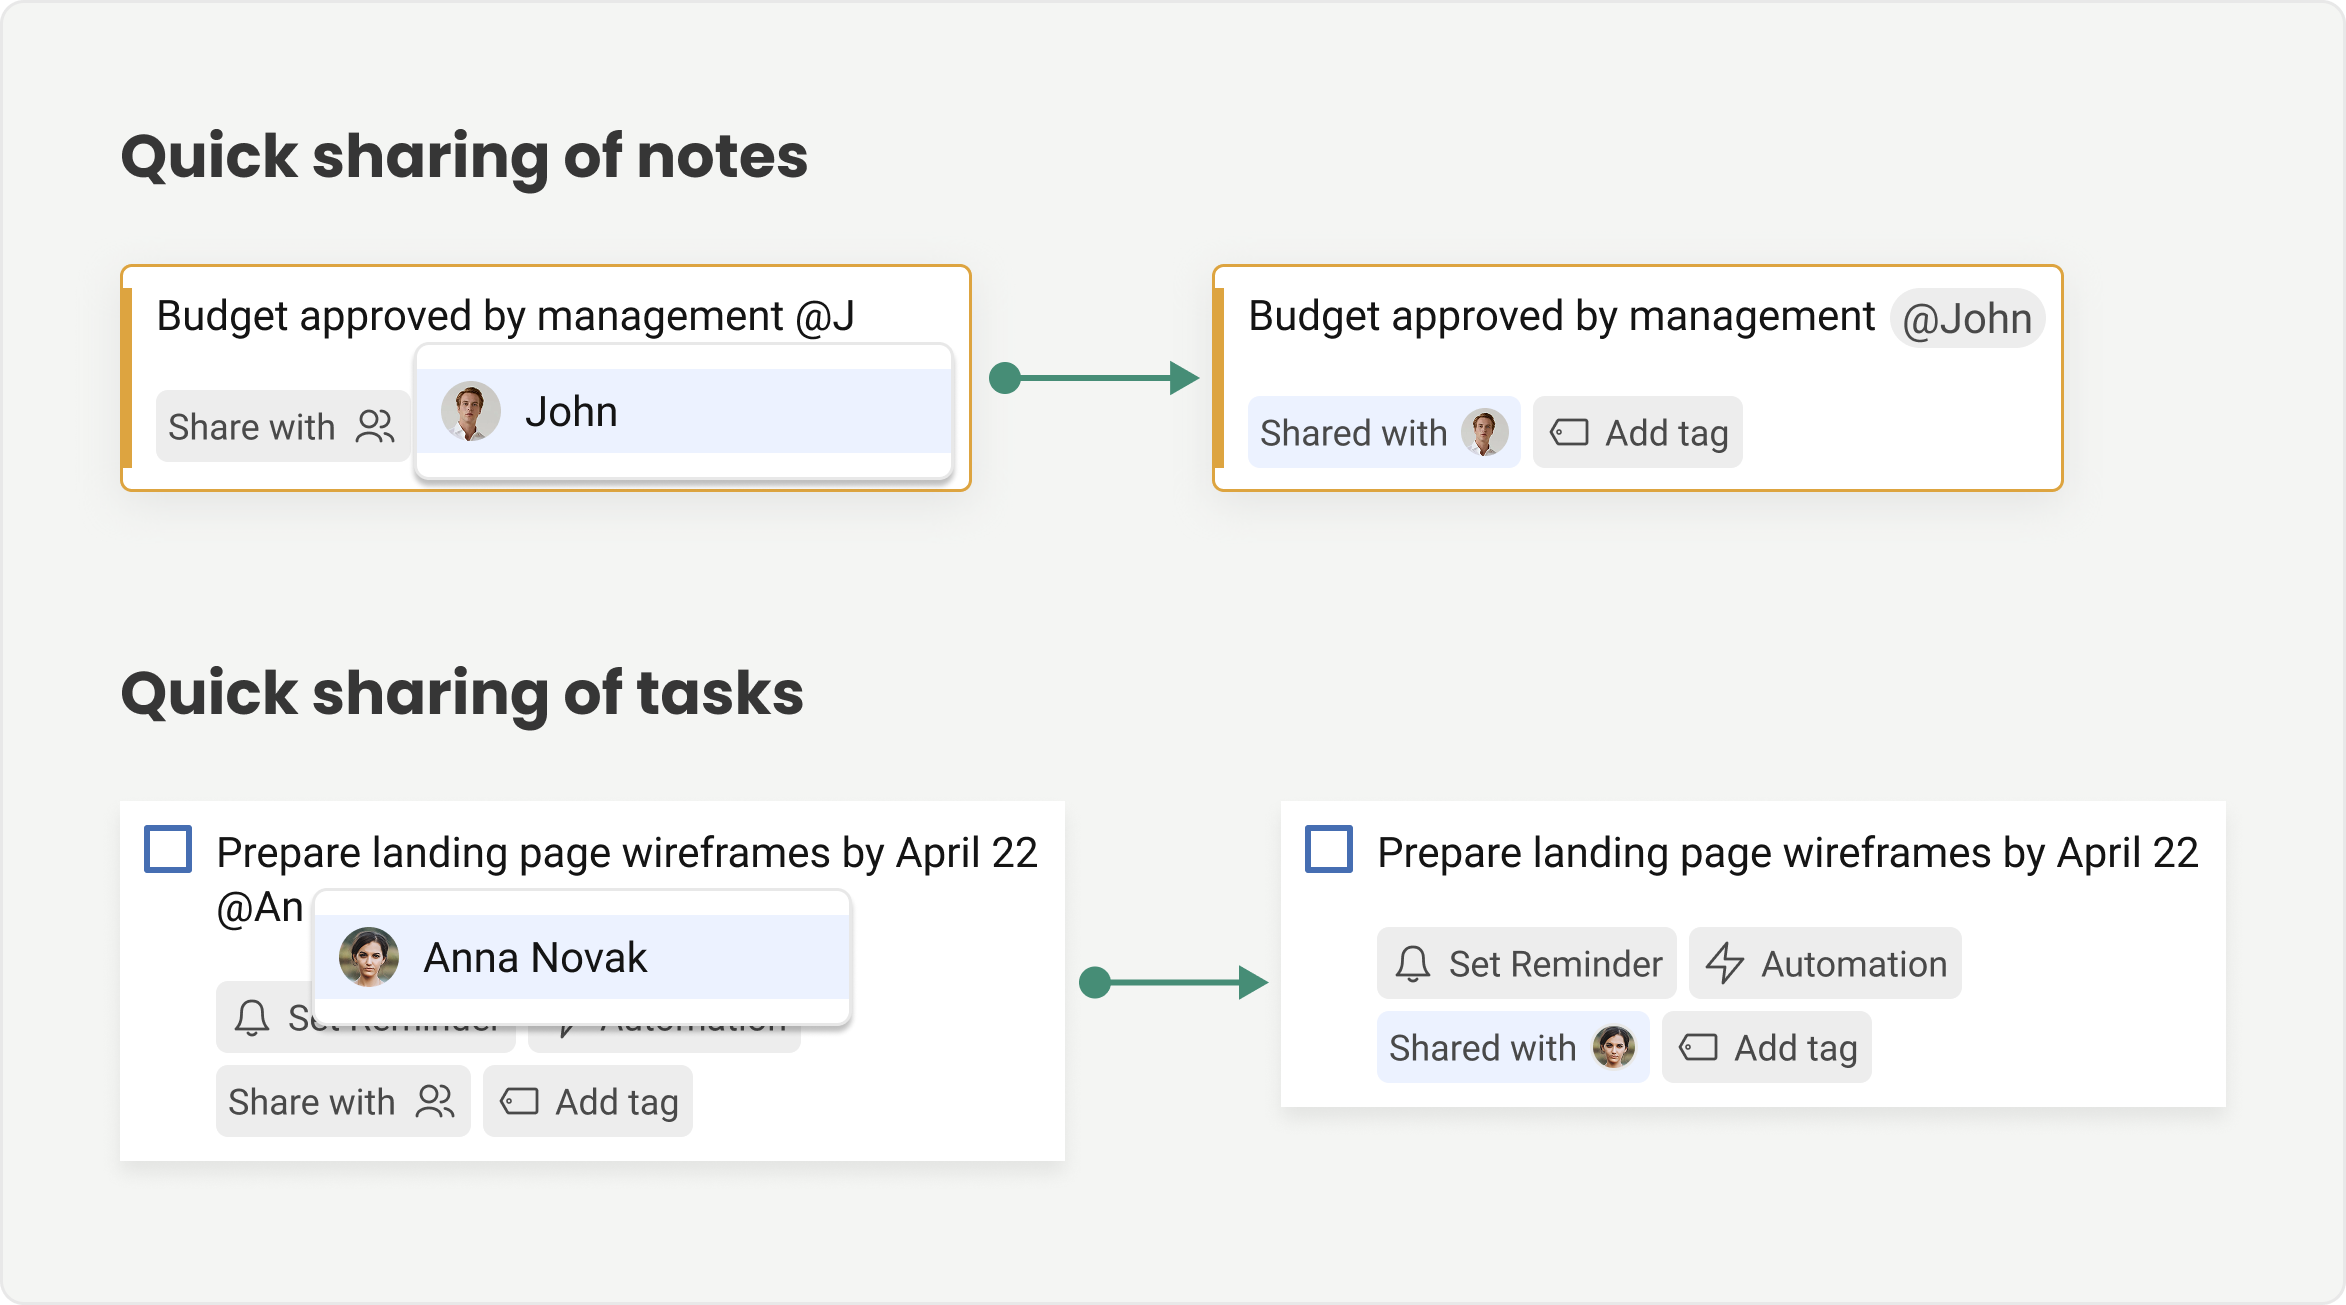Click the people icon in the task's Share with
This screenshot has height=1305, width=2346.
click(435, 1101)
